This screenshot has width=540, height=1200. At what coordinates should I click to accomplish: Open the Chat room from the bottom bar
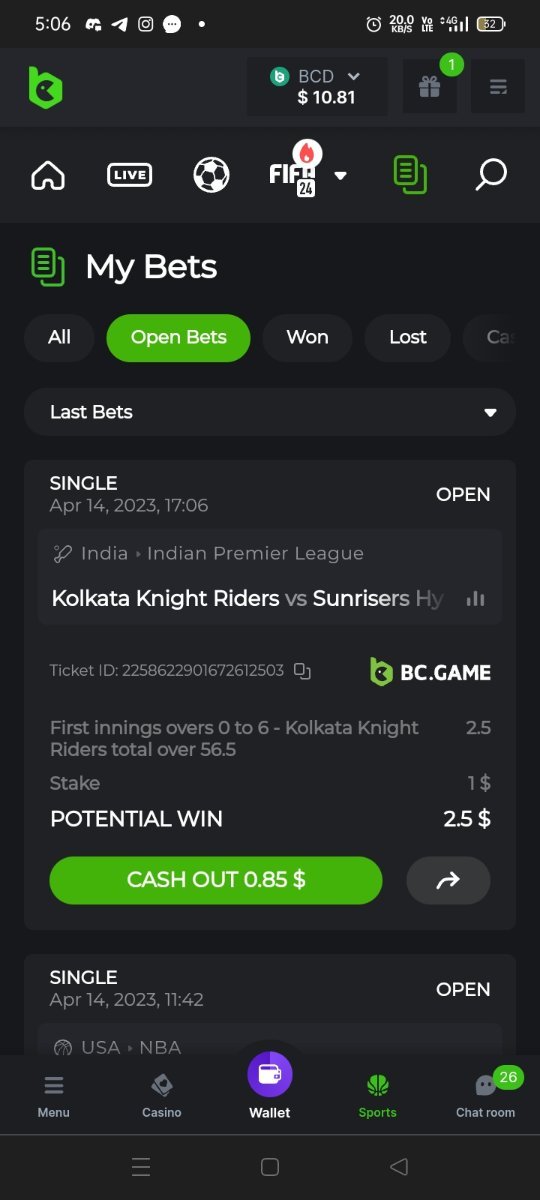[486, 1093]
